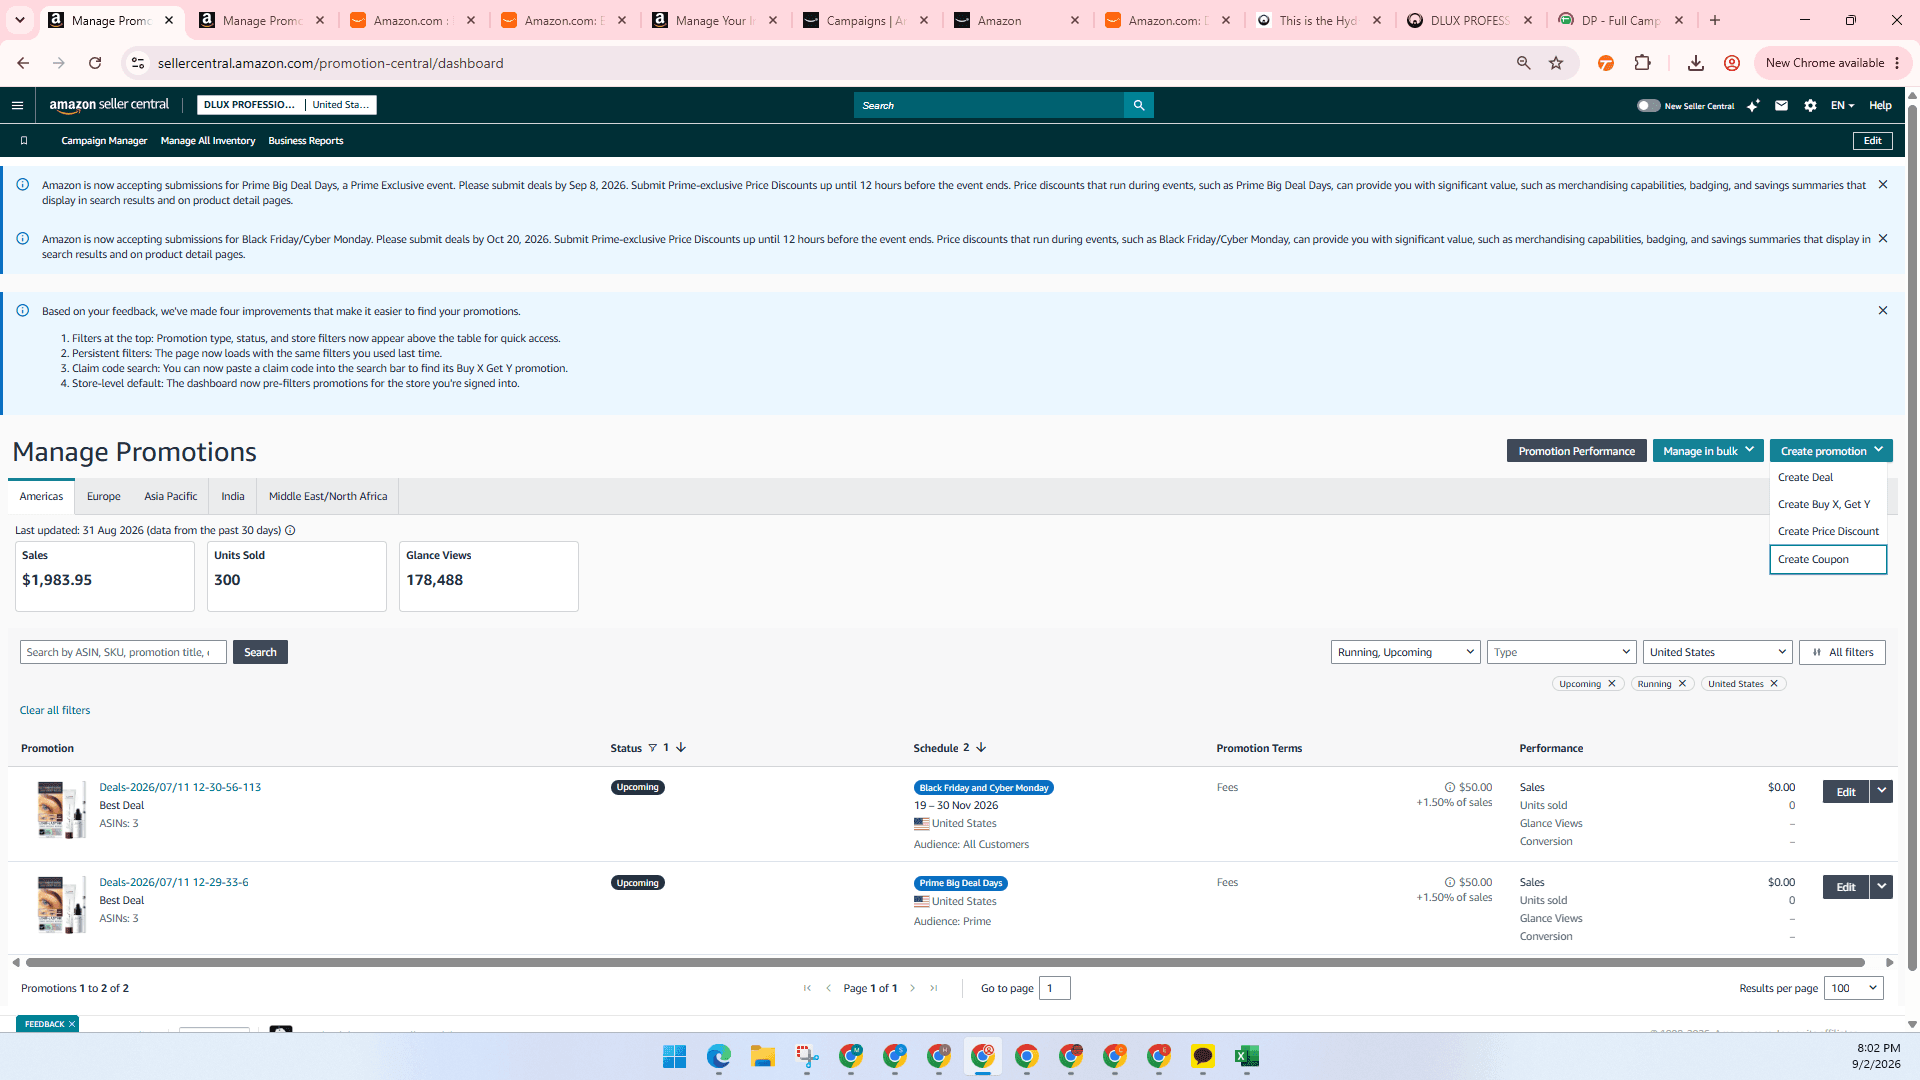Expand the Edit arrow for Black Friday deal
Image resolution: width=1920 pixels, height=1080 pixels.
point(1882,792)
